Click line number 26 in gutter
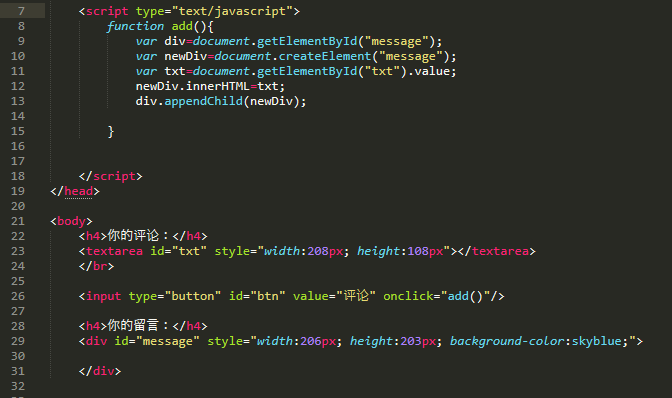 click(18, 296)
